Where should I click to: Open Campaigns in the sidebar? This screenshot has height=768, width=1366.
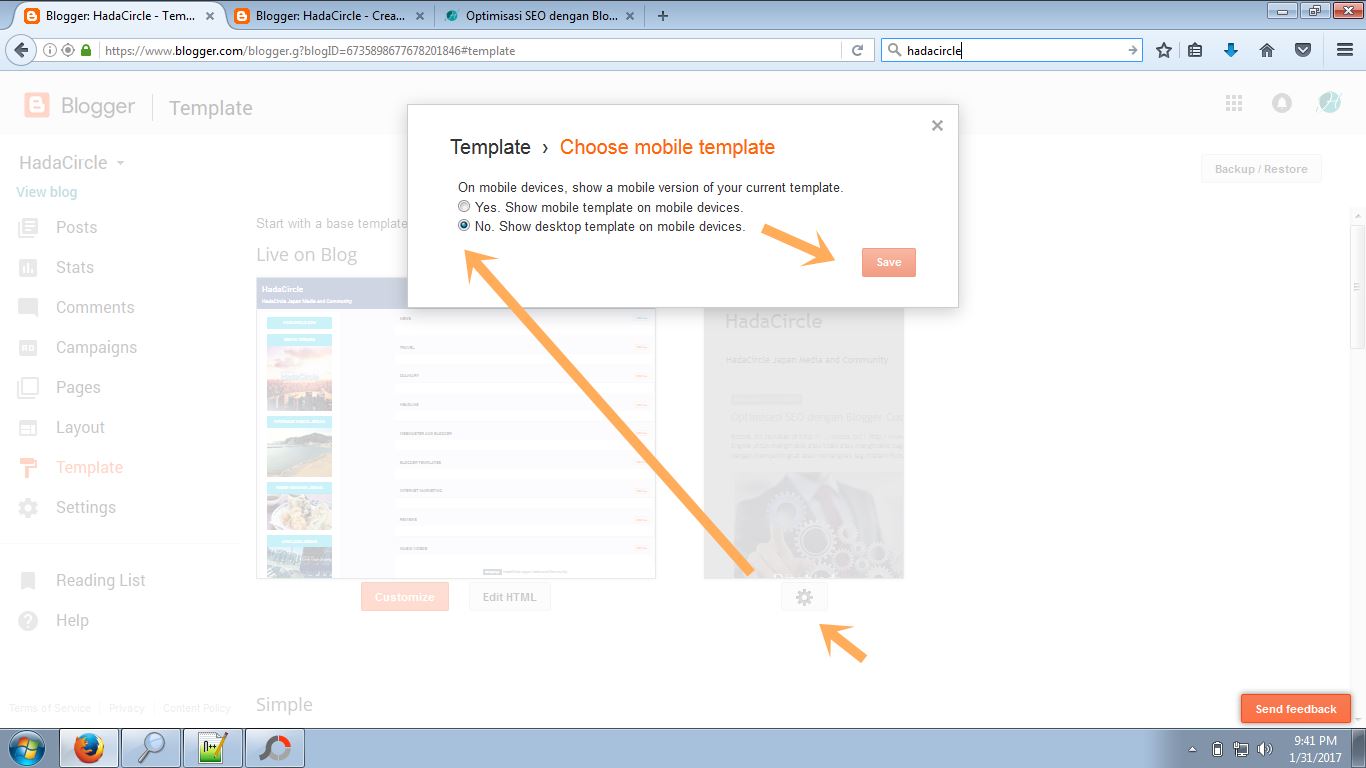96,347
